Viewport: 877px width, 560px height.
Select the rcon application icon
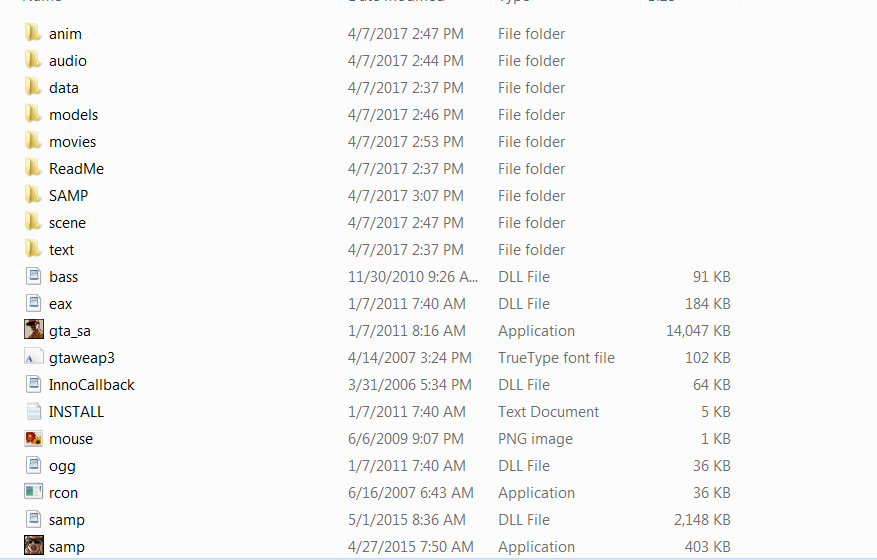(x=34, y=492)
